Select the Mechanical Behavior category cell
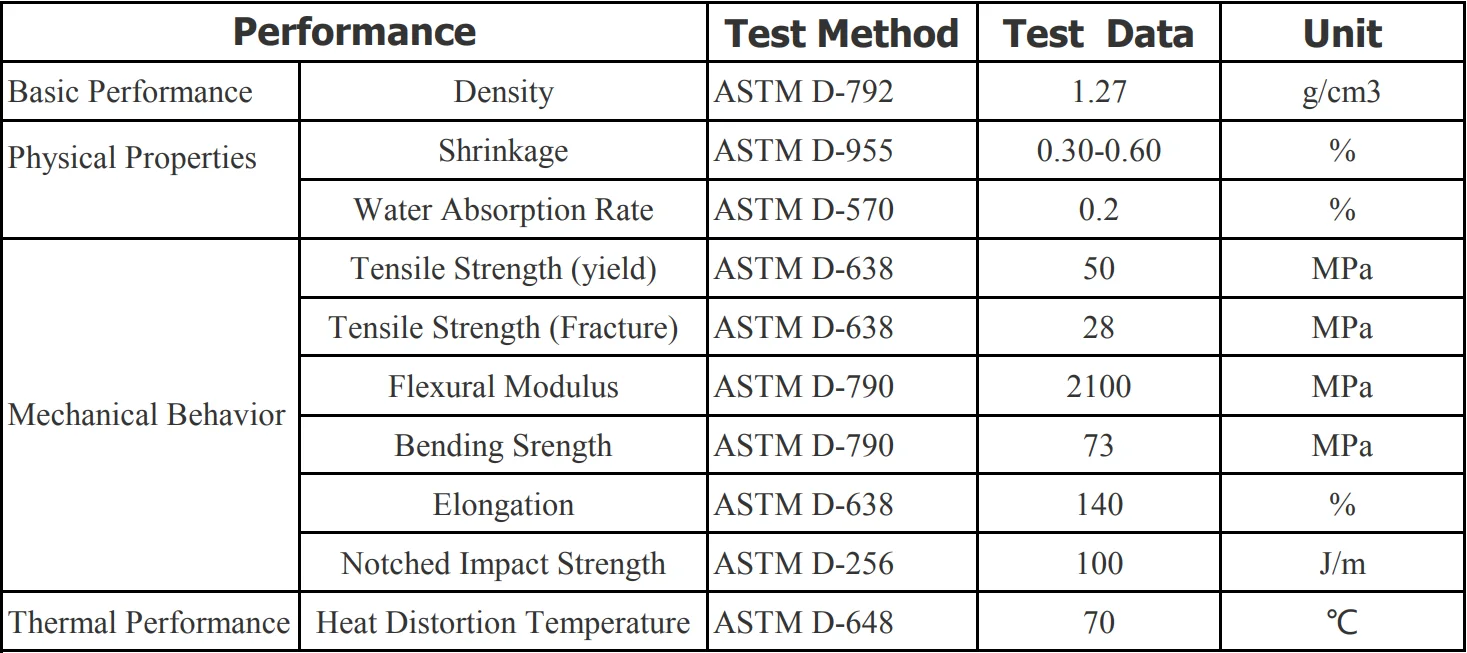The height and width of the screenshot is (653, 1467). pos(147,415)
